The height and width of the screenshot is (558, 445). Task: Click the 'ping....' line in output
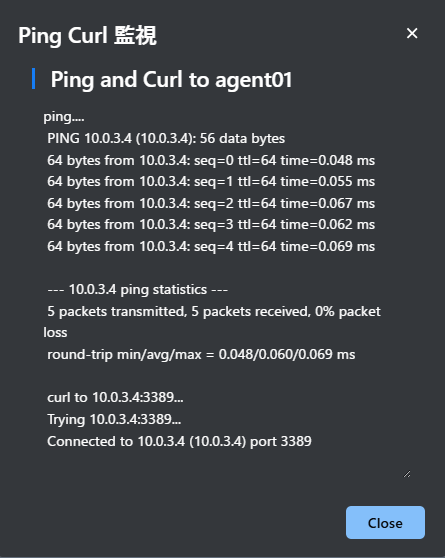tap(64, 117)
